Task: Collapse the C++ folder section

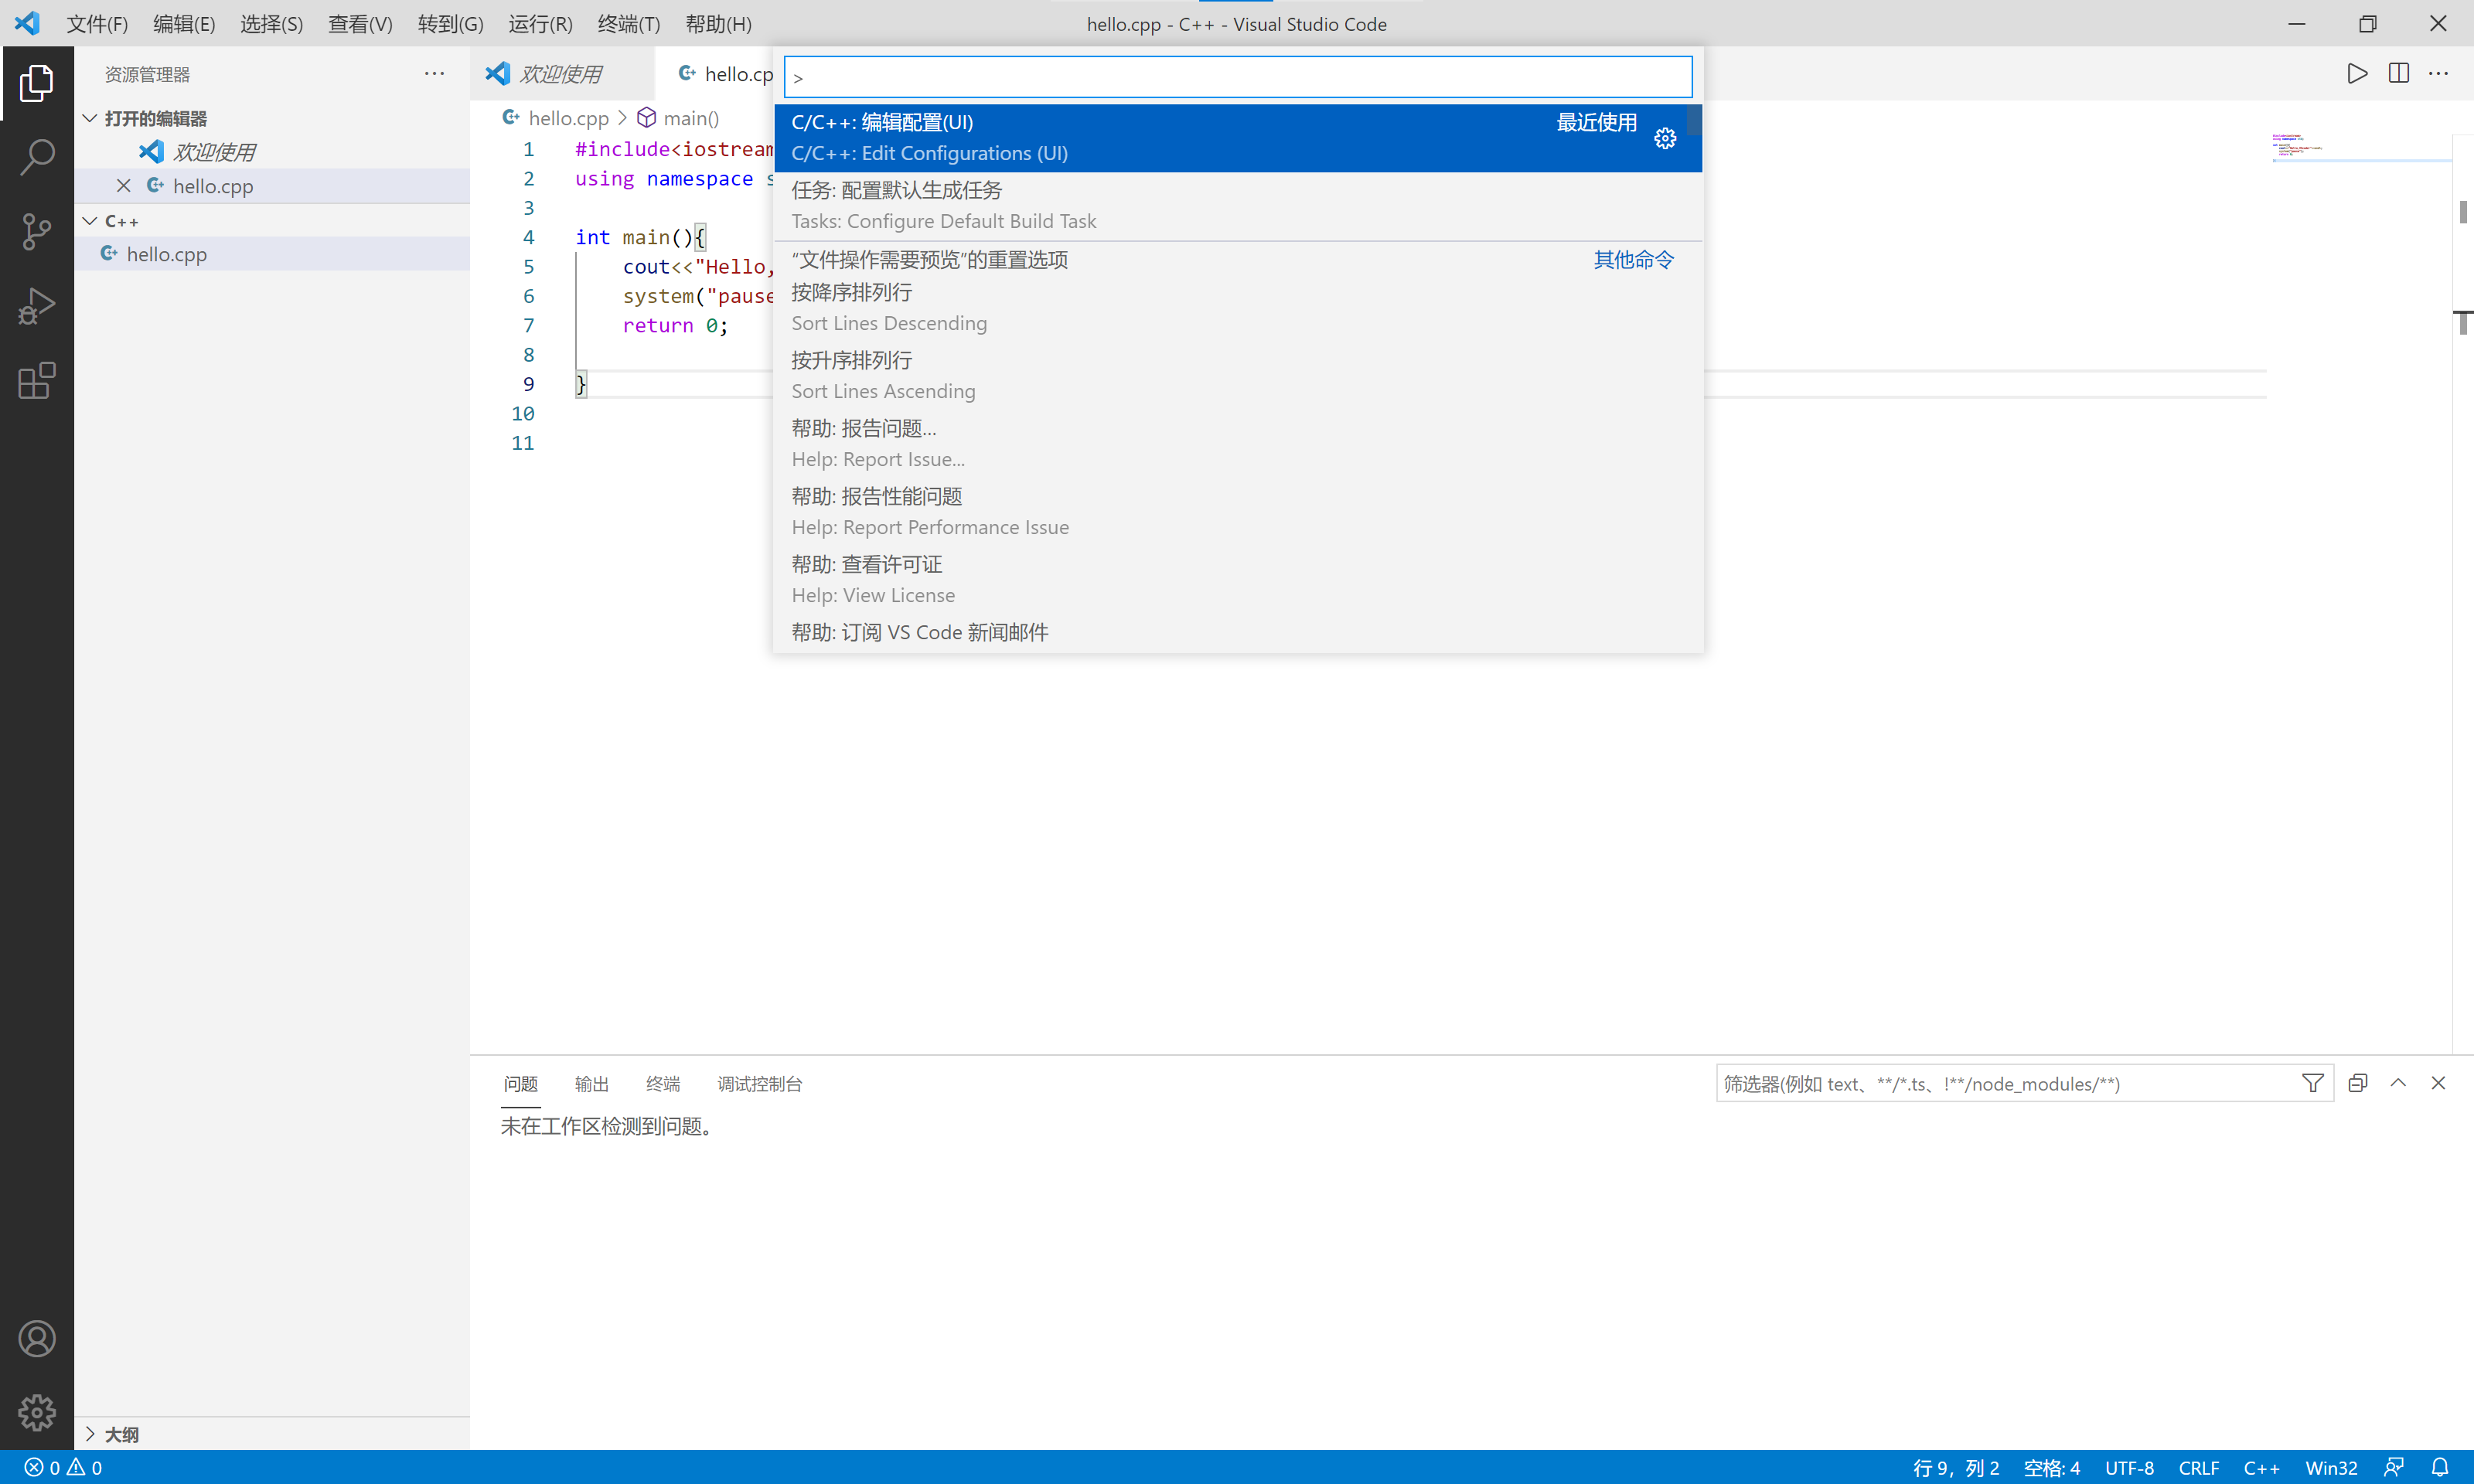Action: pos(90,221)
